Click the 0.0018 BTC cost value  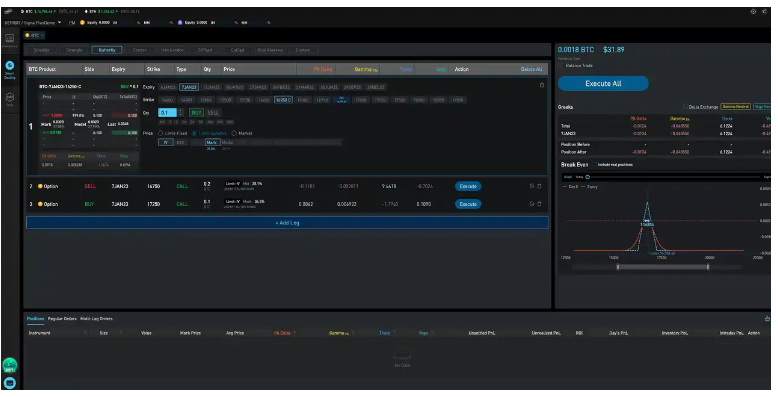(x=576, y=50)
